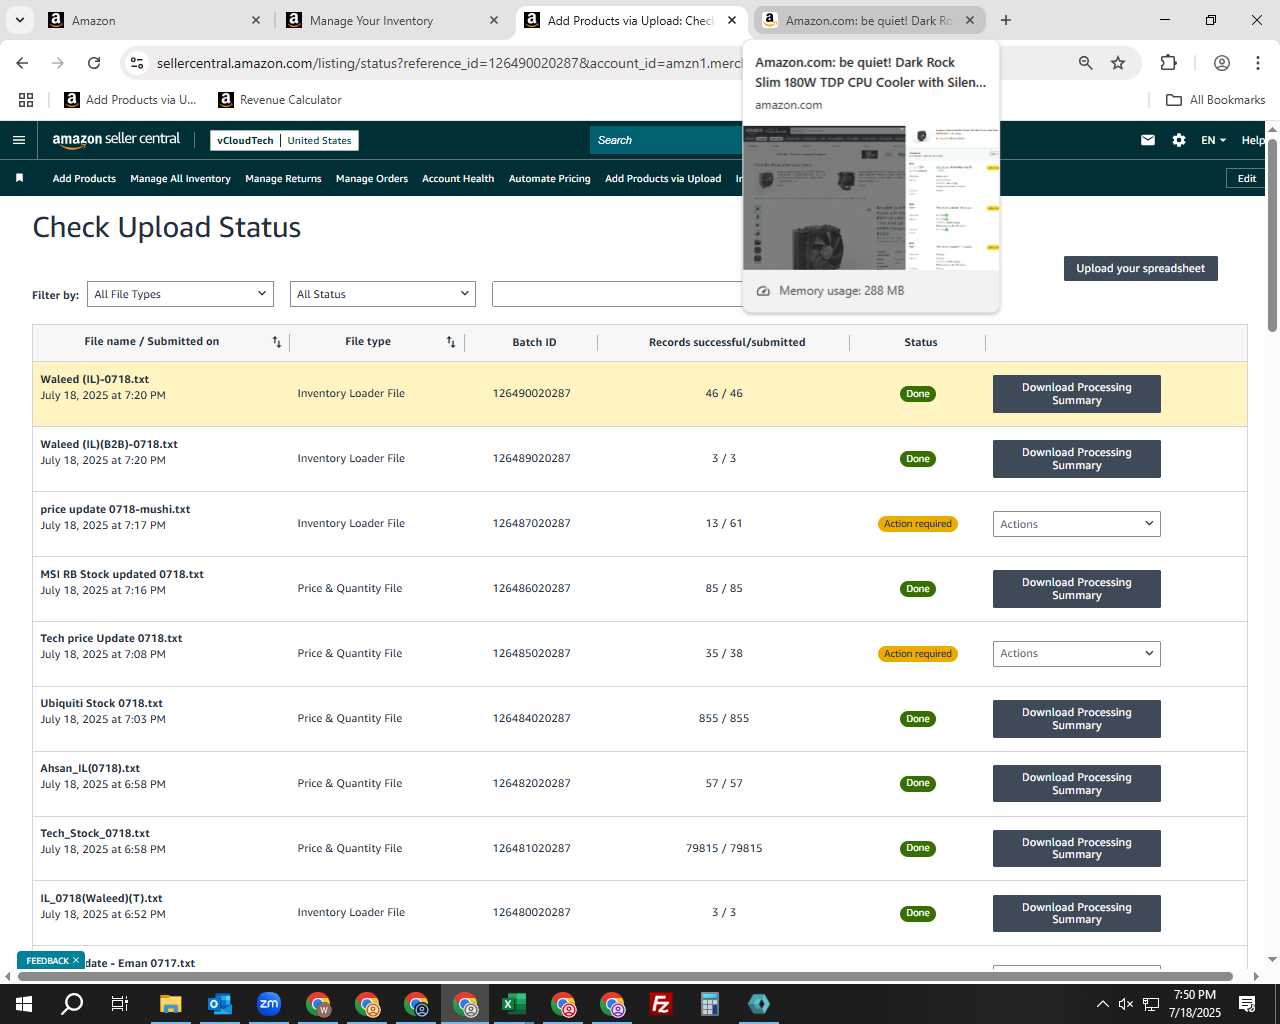Open Manage Orders in the nav bar

pos(372,179)
